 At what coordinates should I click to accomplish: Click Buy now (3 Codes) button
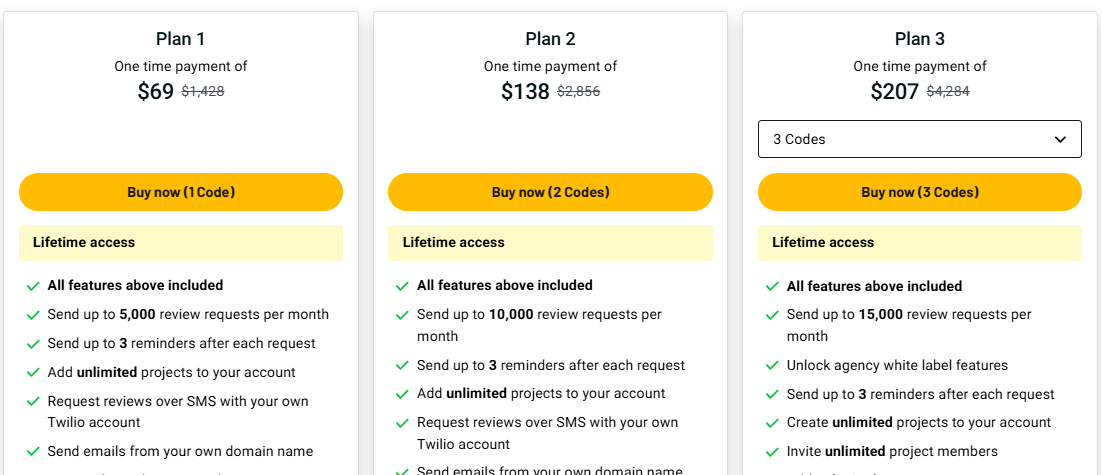(920, 192)
